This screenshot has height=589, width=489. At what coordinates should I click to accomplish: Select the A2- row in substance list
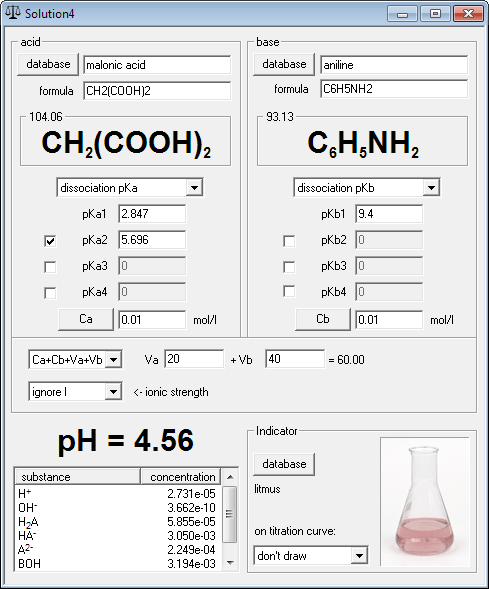tap(117, 550)
